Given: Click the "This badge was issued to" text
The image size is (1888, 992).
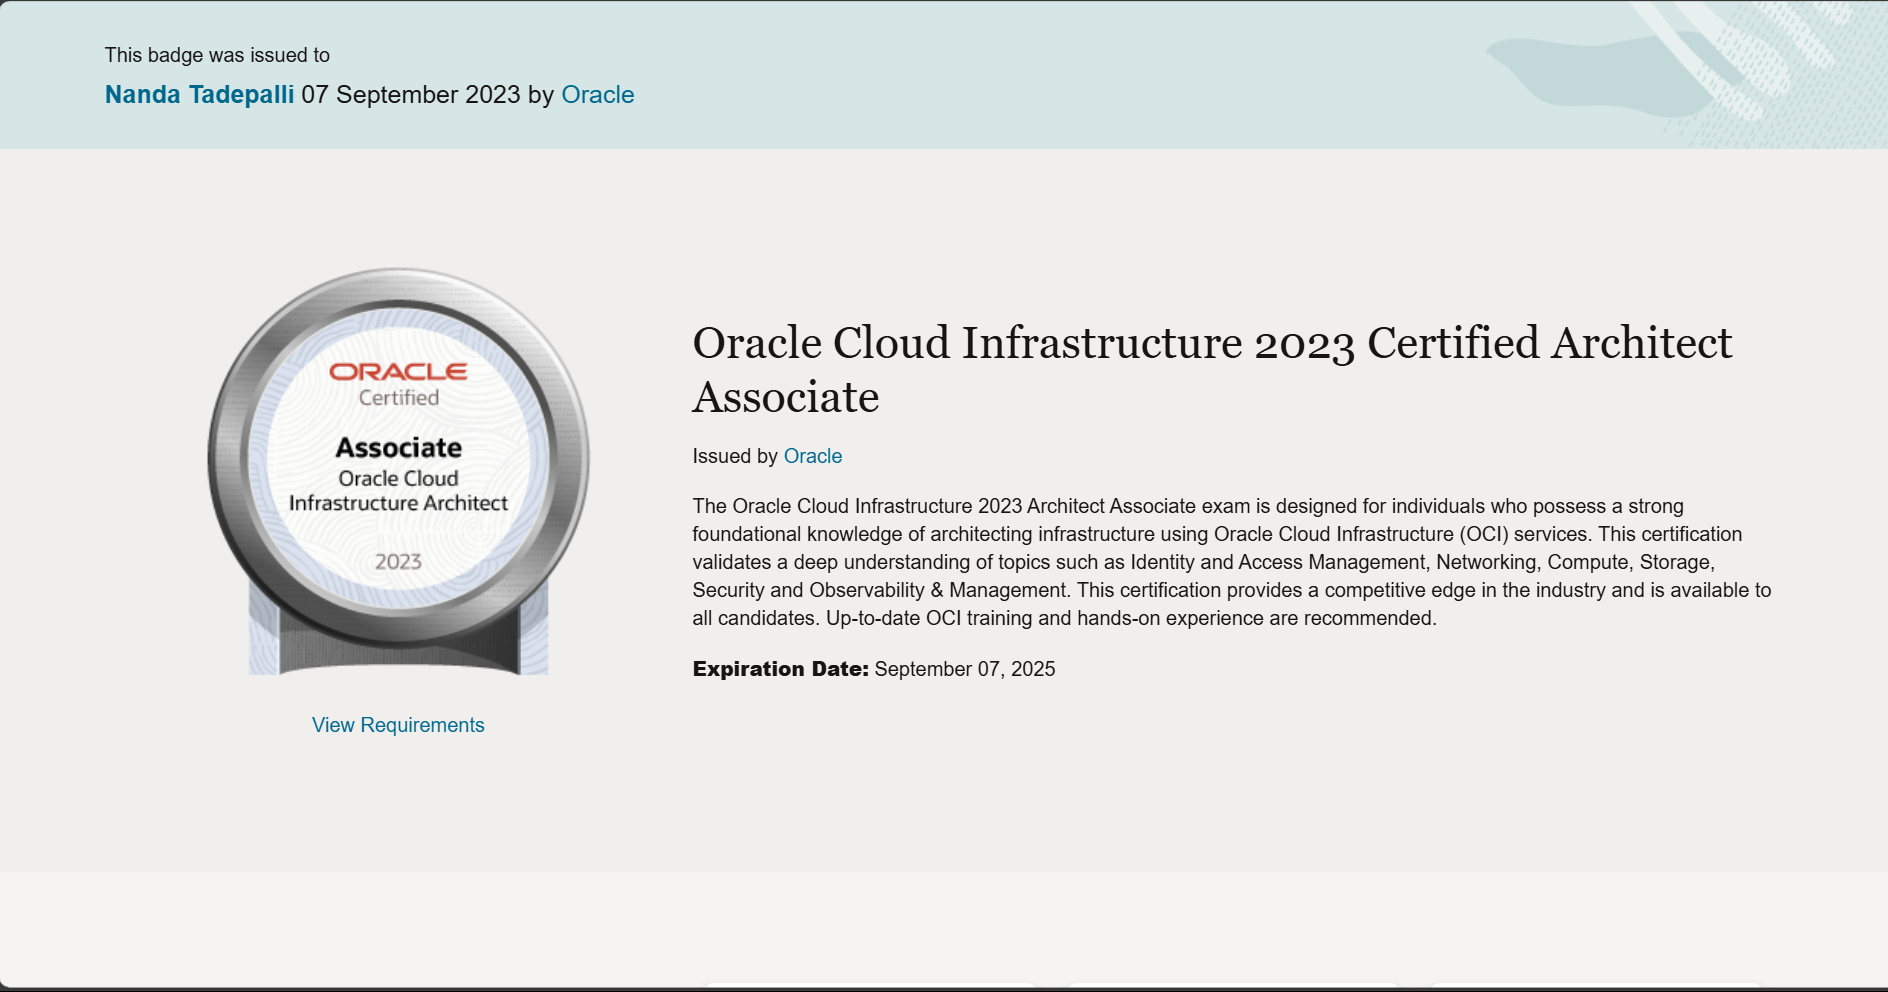Looking at the screenshot, I should (x=217, y=55).
